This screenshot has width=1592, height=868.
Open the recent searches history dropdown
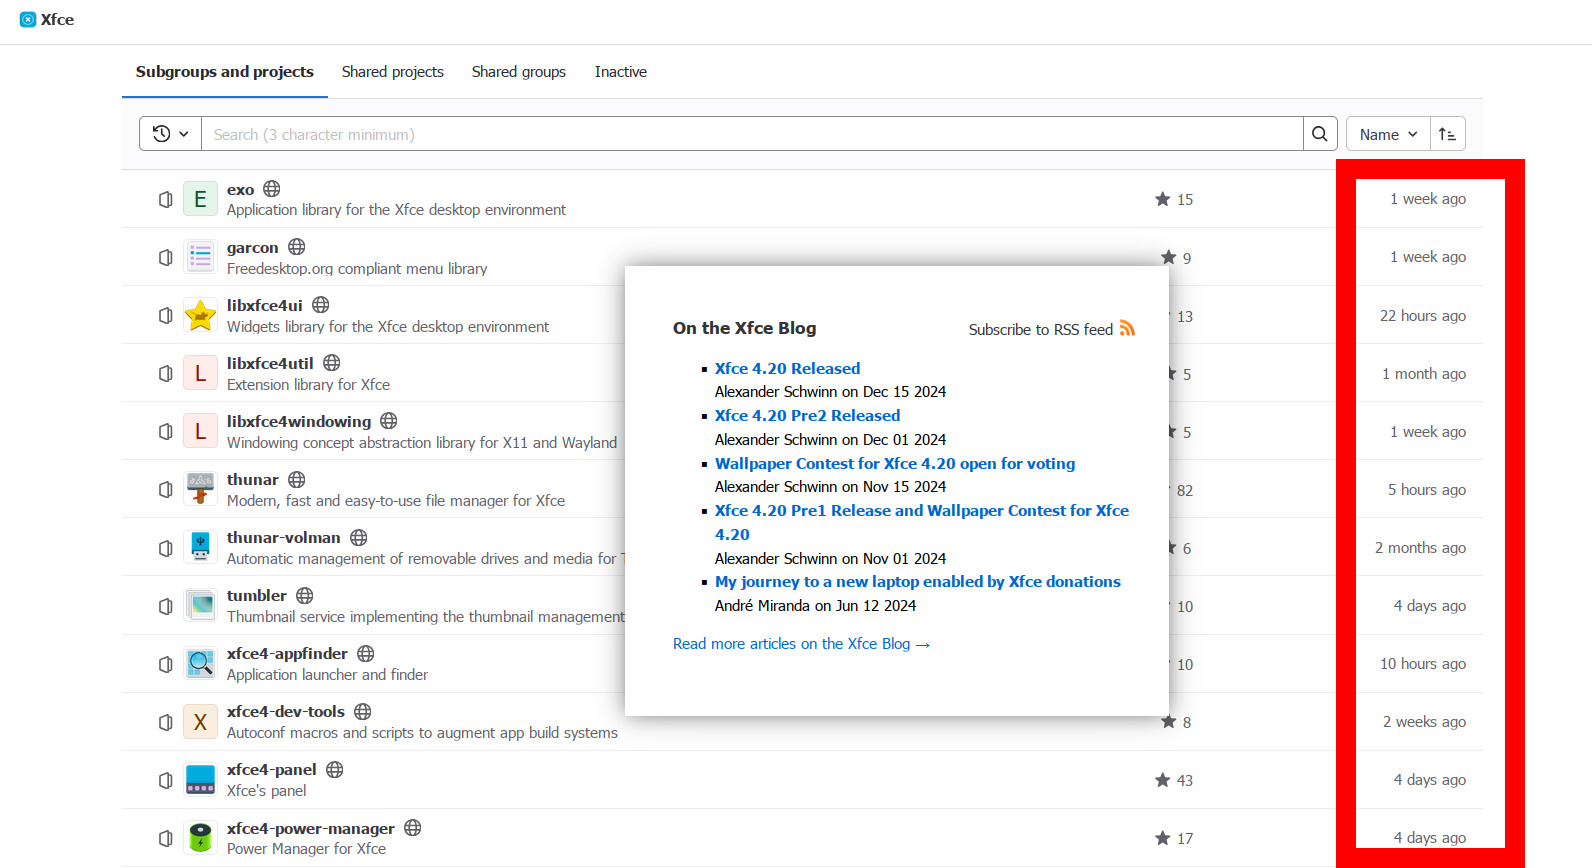click(170, 134)
